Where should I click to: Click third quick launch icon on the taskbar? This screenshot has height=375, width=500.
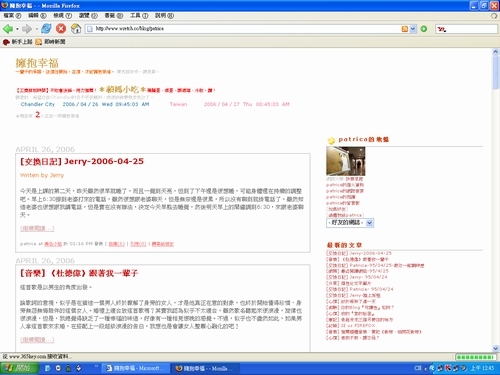click(68, 368)
